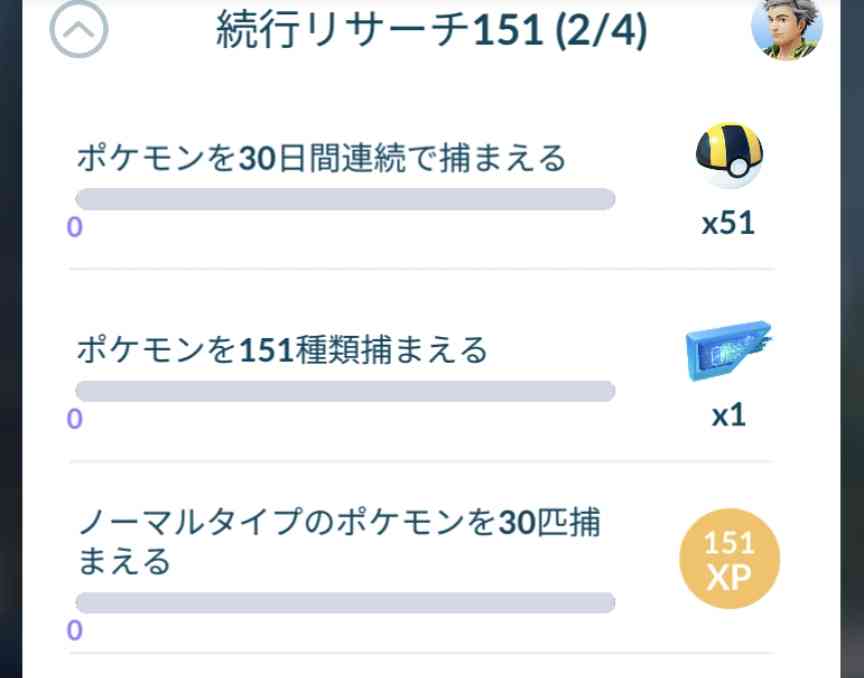This screenshot has height=678, width=864.
Task: Click the progress bar for Normal-type task
Action: 345,602
